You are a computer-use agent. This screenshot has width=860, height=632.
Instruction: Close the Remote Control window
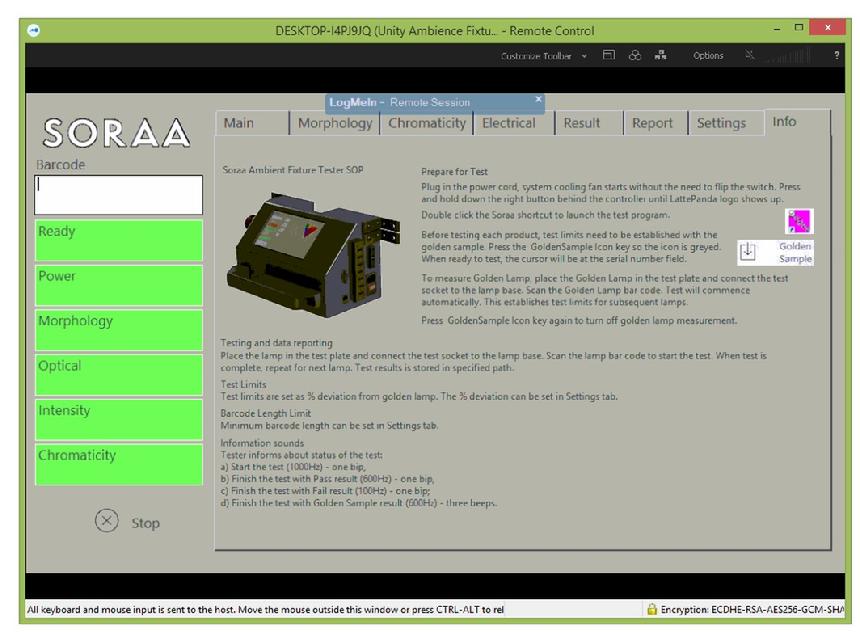click(828, 27)
